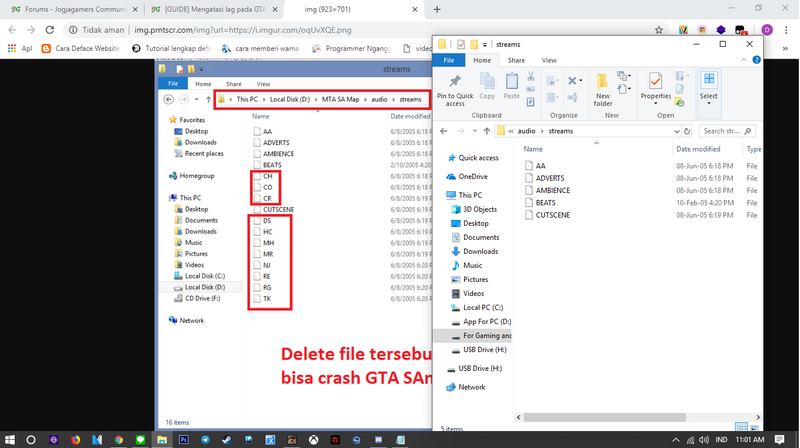
Task: Open the Delete options dropdown arrow
Action: click(x=581, y=81)
